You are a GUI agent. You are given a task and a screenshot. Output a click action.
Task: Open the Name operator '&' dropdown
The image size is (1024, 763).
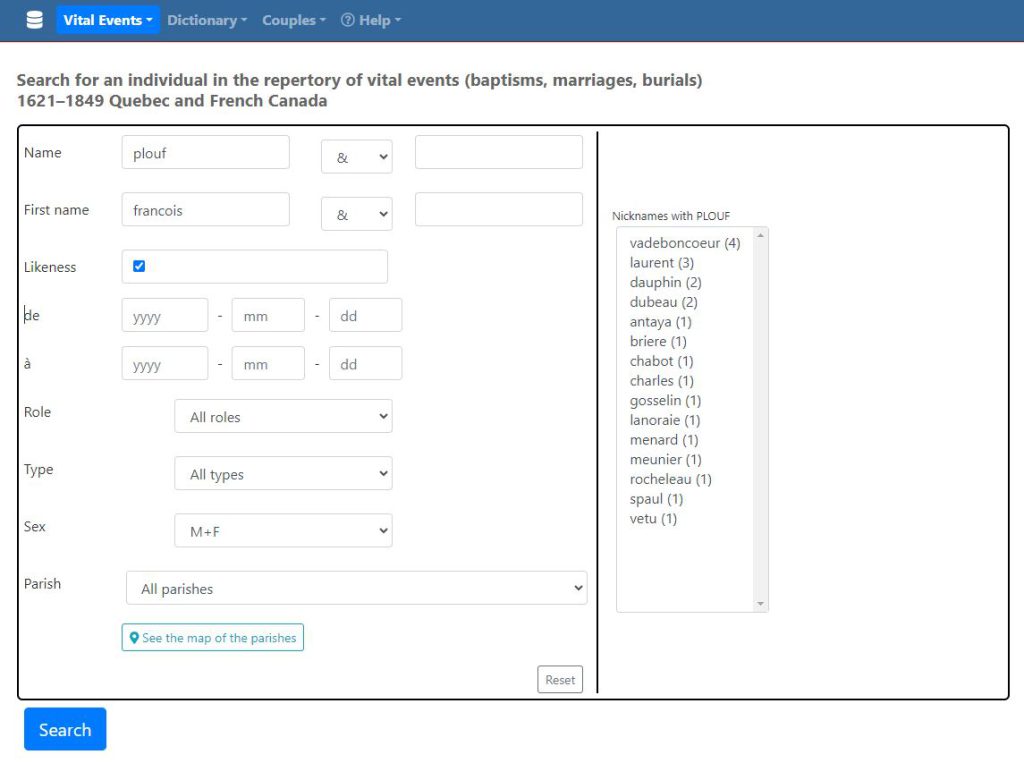click(x=357, y=157)
